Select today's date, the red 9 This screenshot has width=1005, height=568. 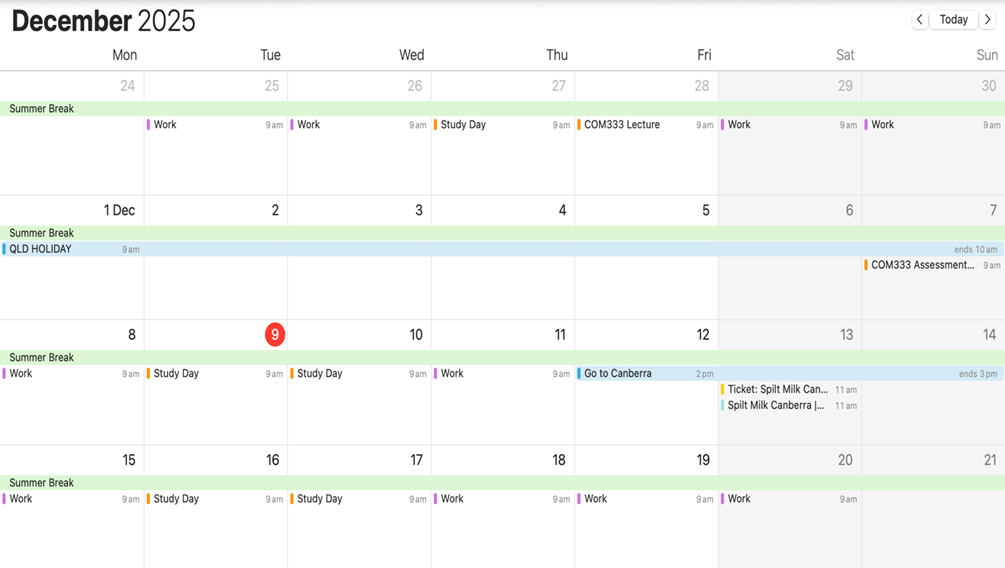point(275,335)
